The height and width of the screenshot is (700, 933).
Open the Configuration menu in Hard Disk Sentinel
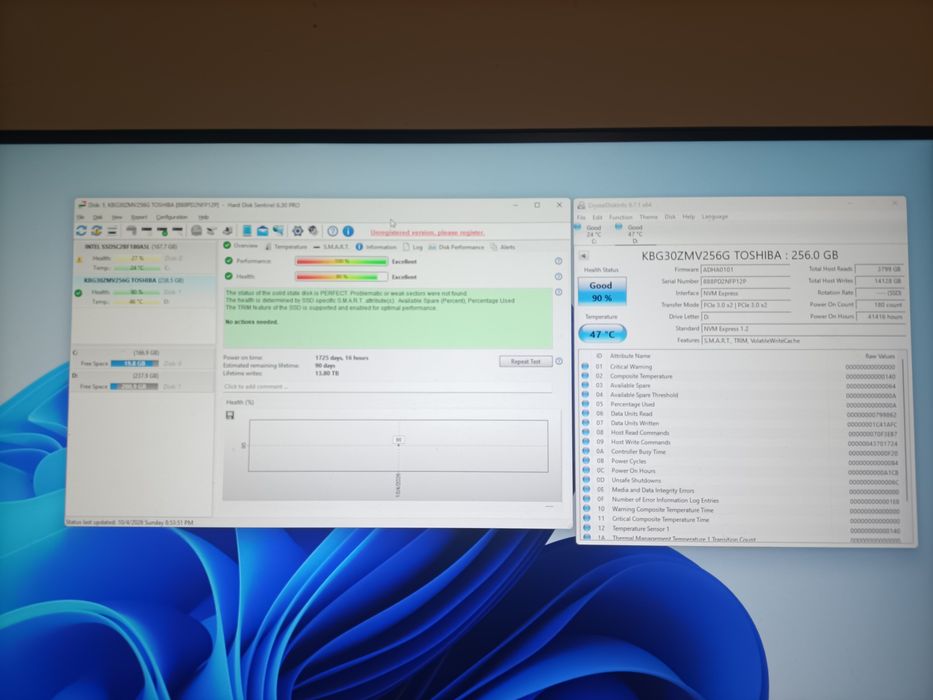(172, 217)
